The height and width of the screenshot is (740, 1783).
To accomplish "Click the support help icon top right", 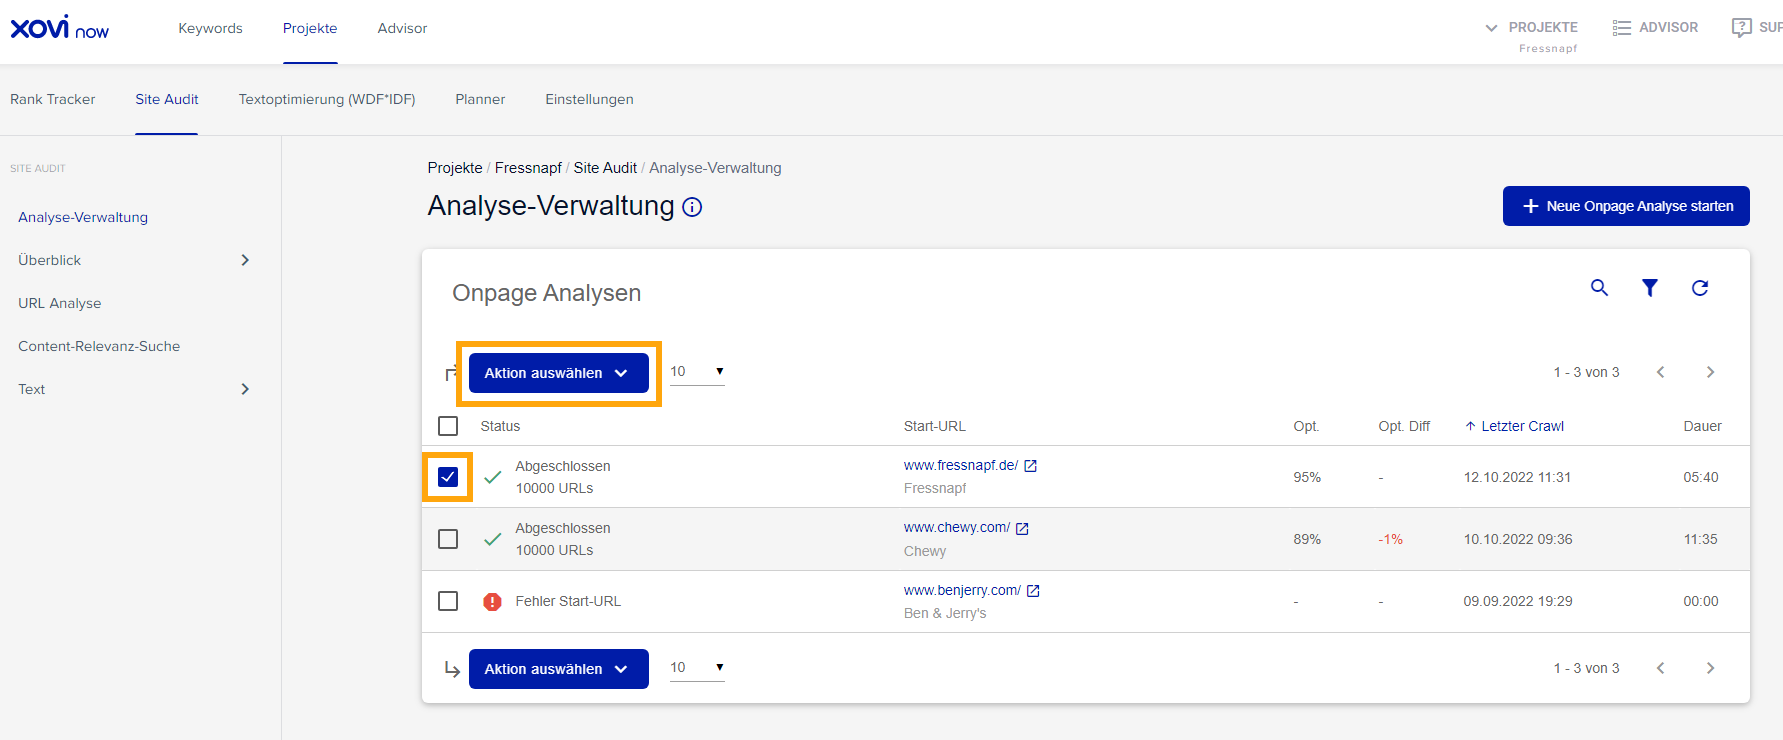I will [x=1742, y=28].
